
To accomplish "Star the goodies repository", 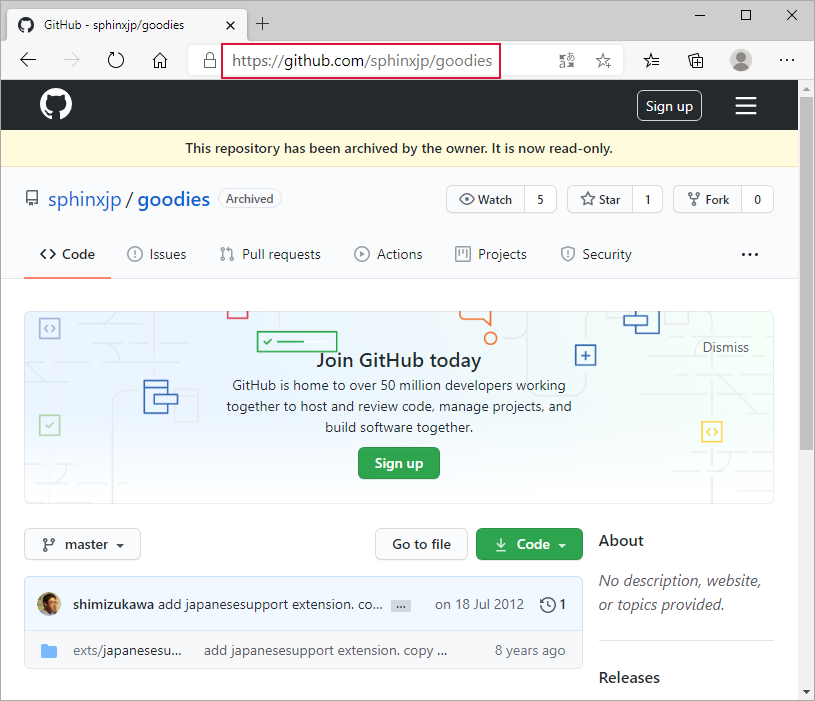I will (x=600, y=200).
